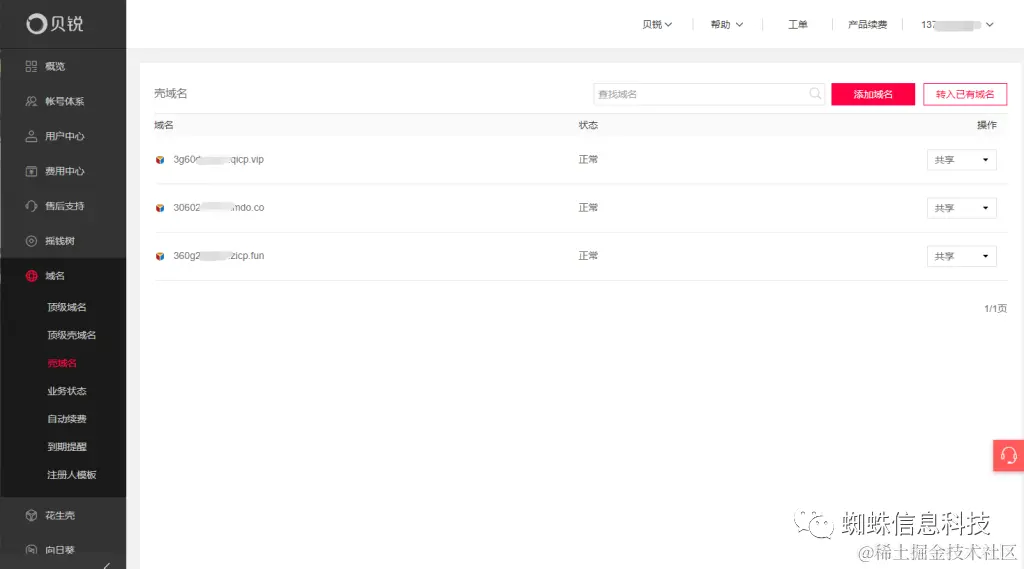This screenshot has width=1024, height=569.
Task: Open 用户中心 user center sidebar item
Action: point(64,136)
